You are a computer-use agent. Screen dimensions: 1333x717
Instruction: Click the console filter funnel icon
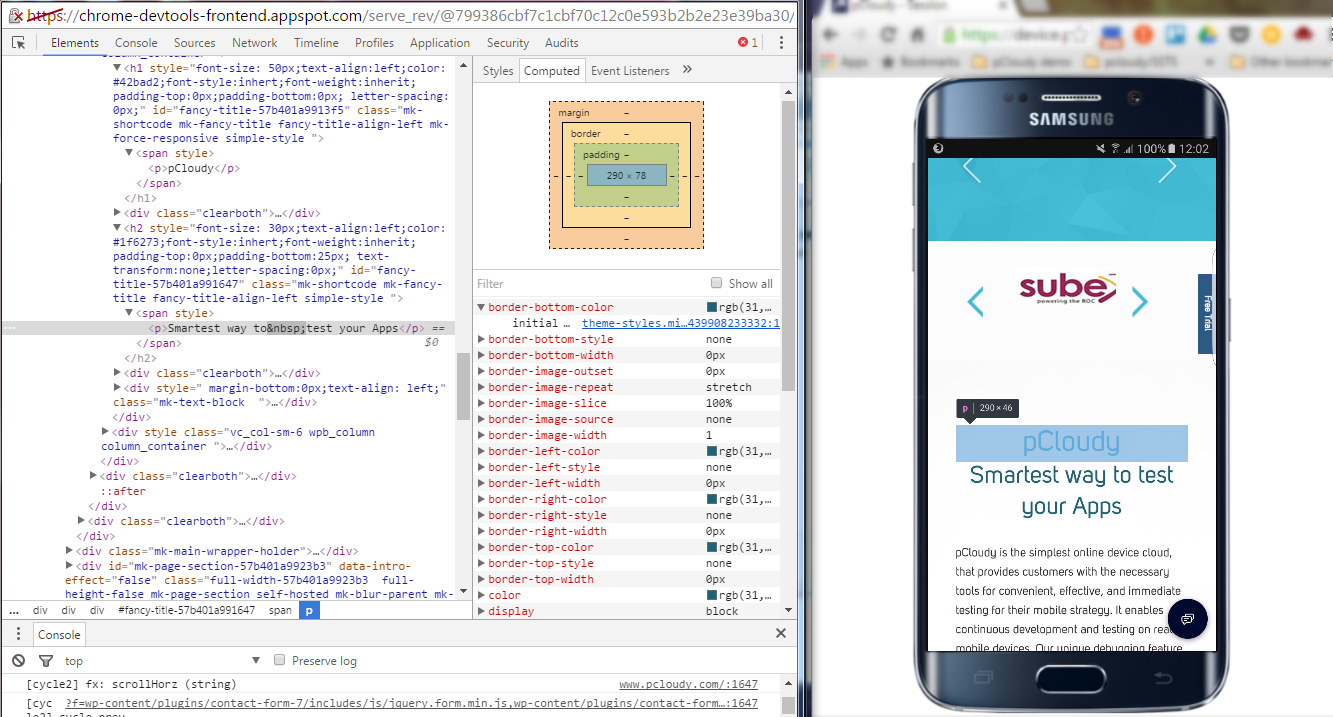pyautogui.click(x=45, y=661)
